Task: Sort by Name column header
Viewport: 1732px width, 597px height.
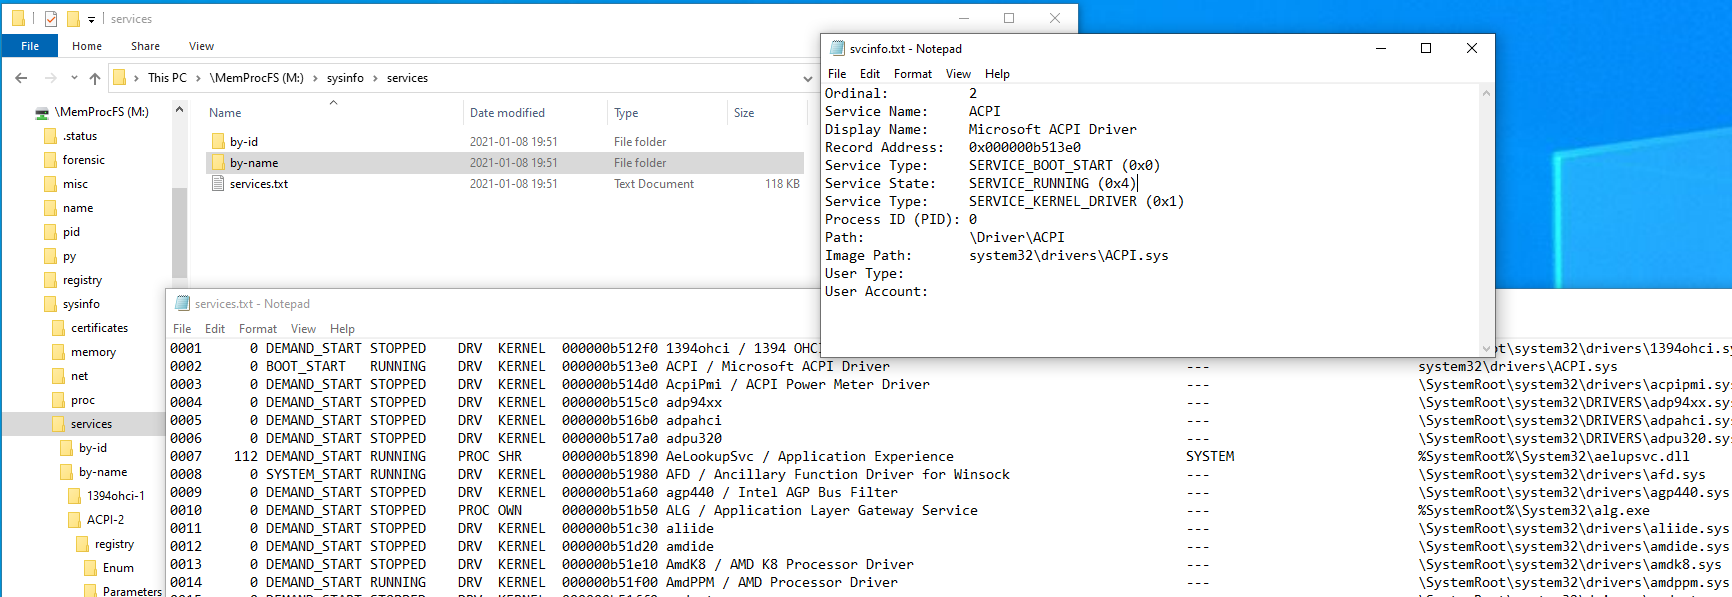Action: [225, 113]
